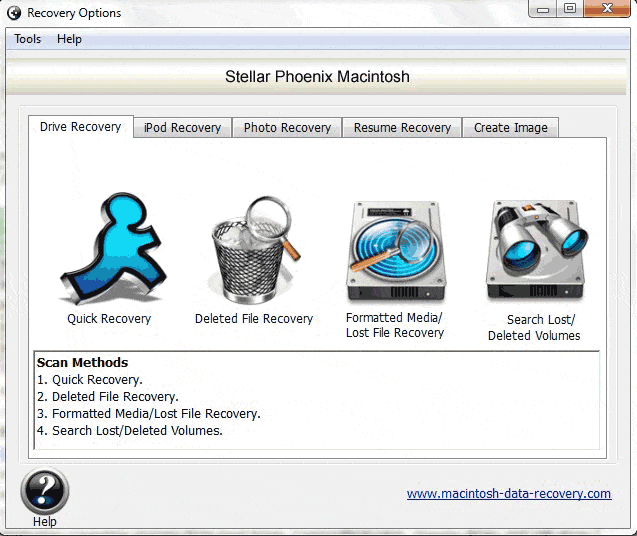Viewport: 637px width, 536px height.
Task: Click the Formatted Media/ Lost File Recovery label
Action: pyautogui.click(x=395, y=325)
